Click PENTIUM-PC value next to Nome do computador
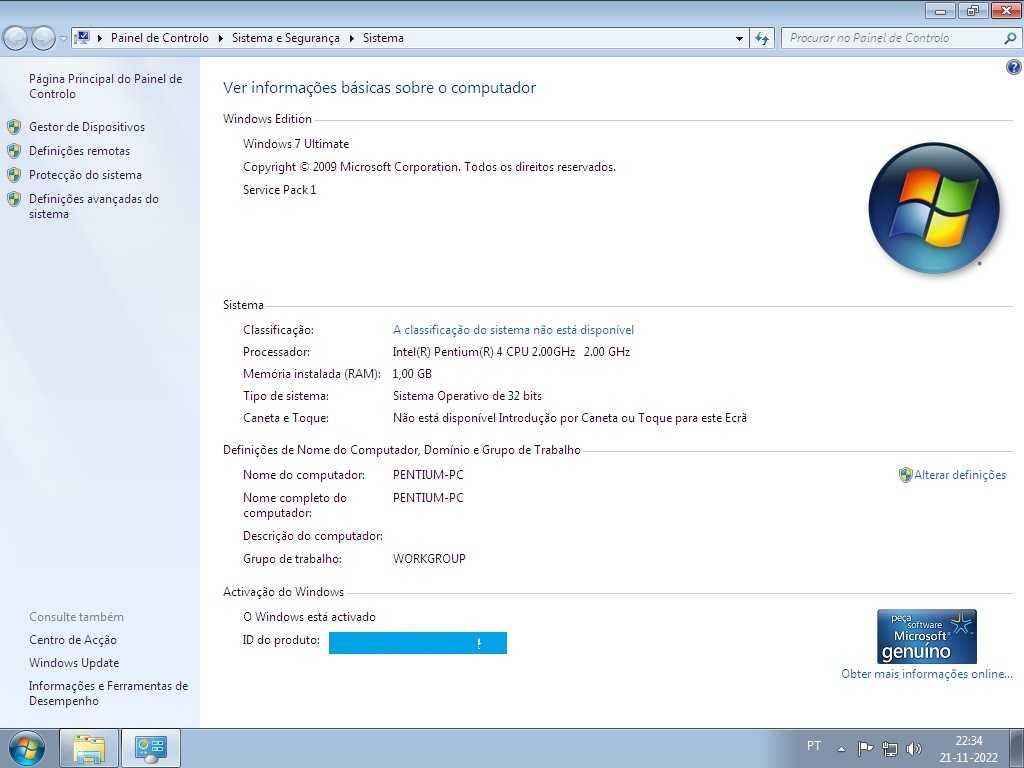 coord(428,475)
